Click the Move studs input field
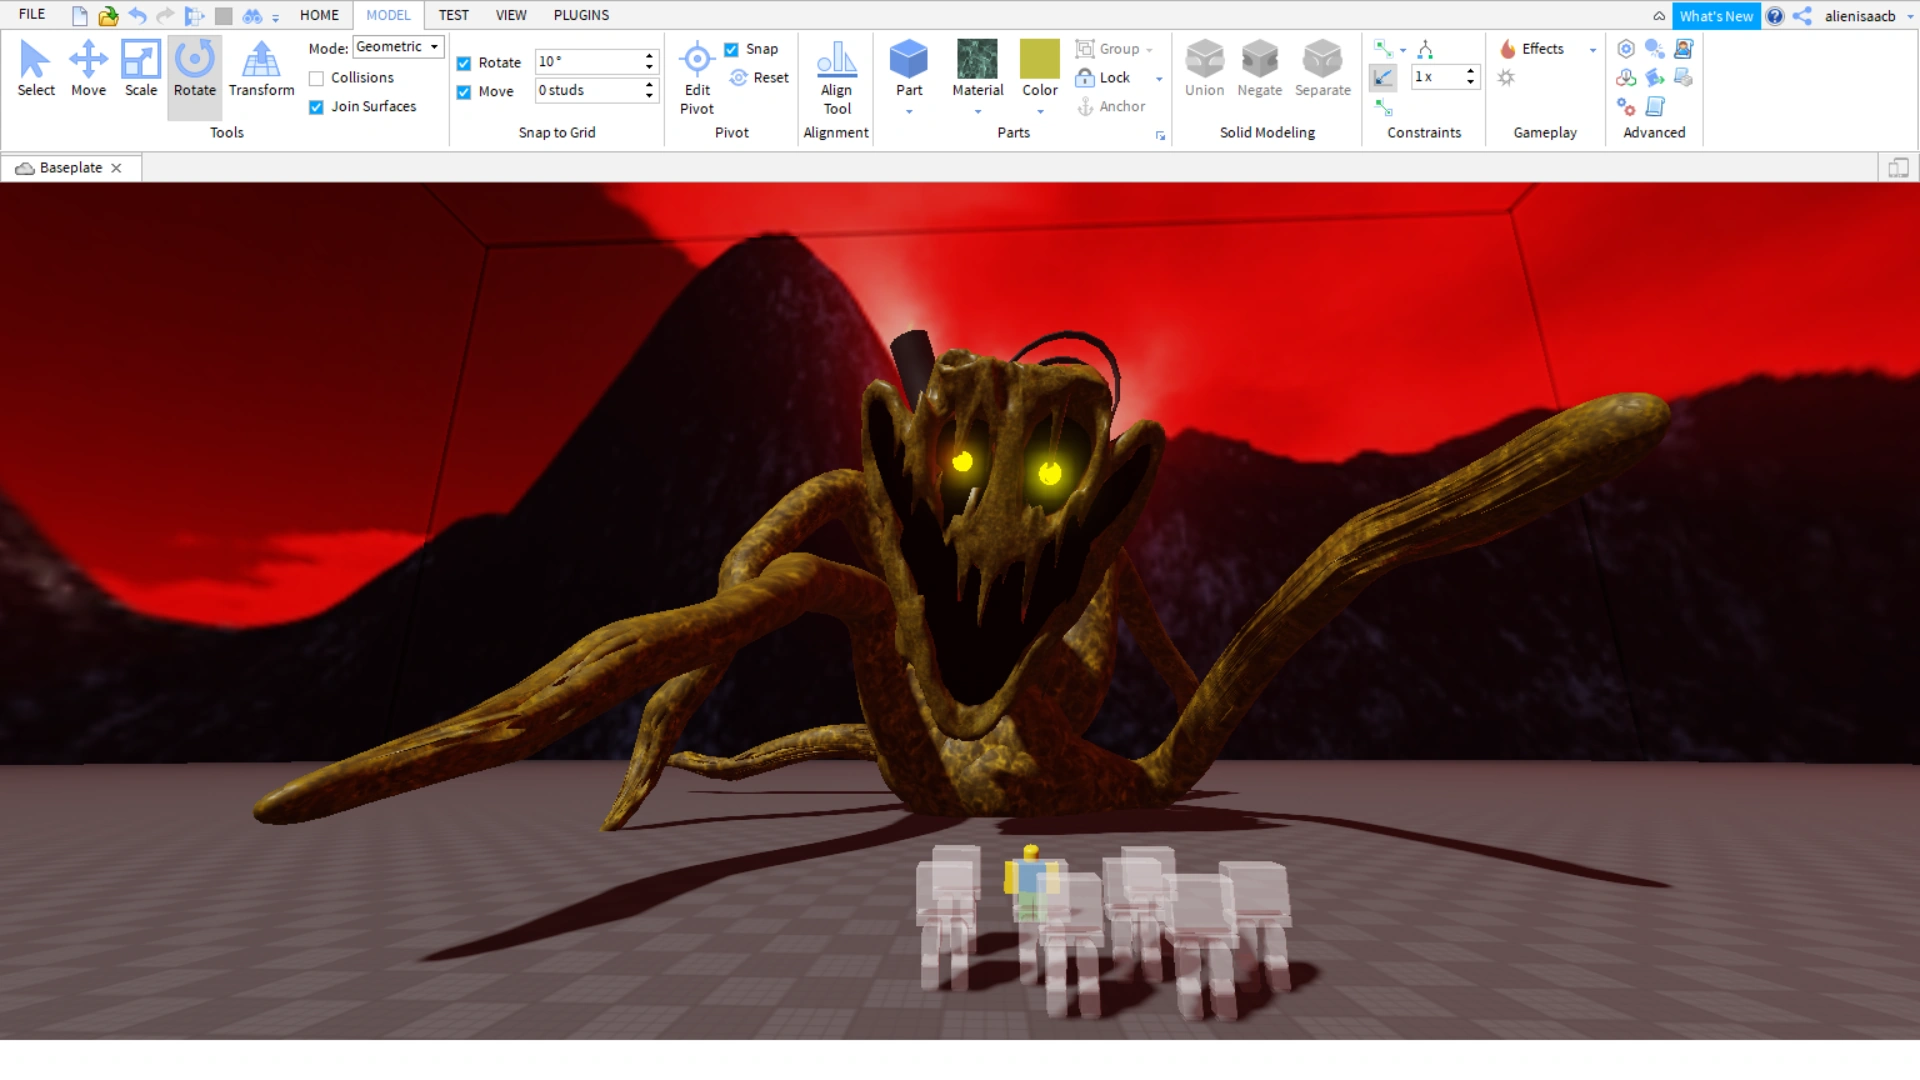 588,91
